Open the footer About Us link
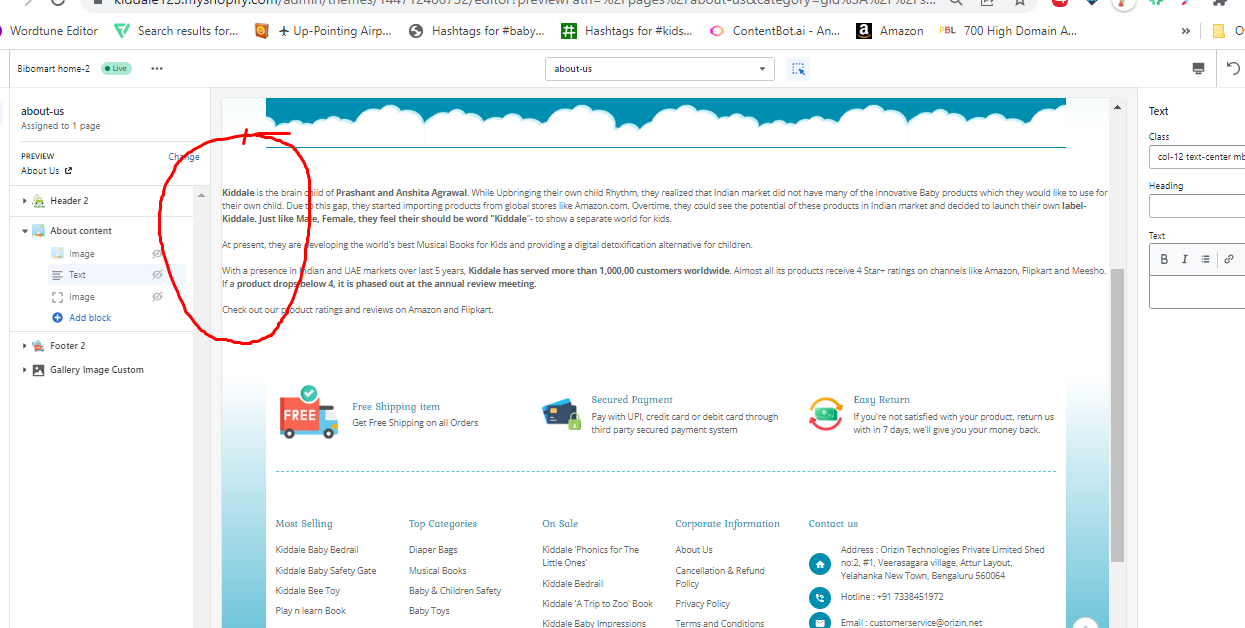Image resolution: width=1245 pixels, height=628 pixels. tap(694, 550)
